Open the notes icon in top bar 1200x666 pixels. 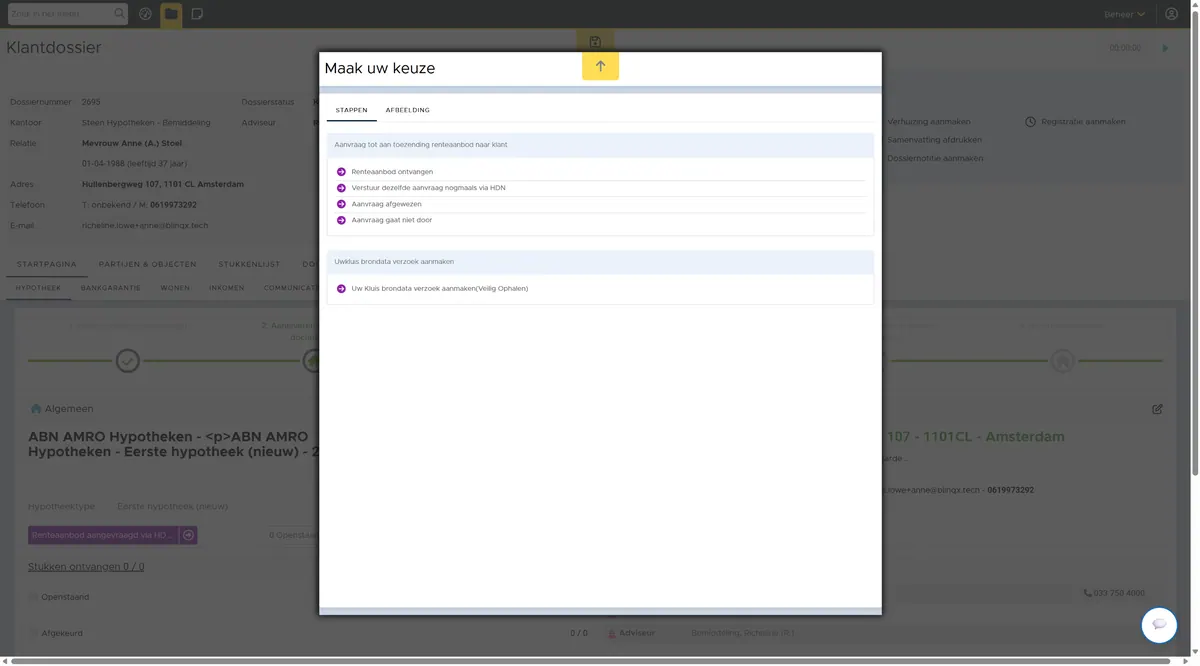197,14
